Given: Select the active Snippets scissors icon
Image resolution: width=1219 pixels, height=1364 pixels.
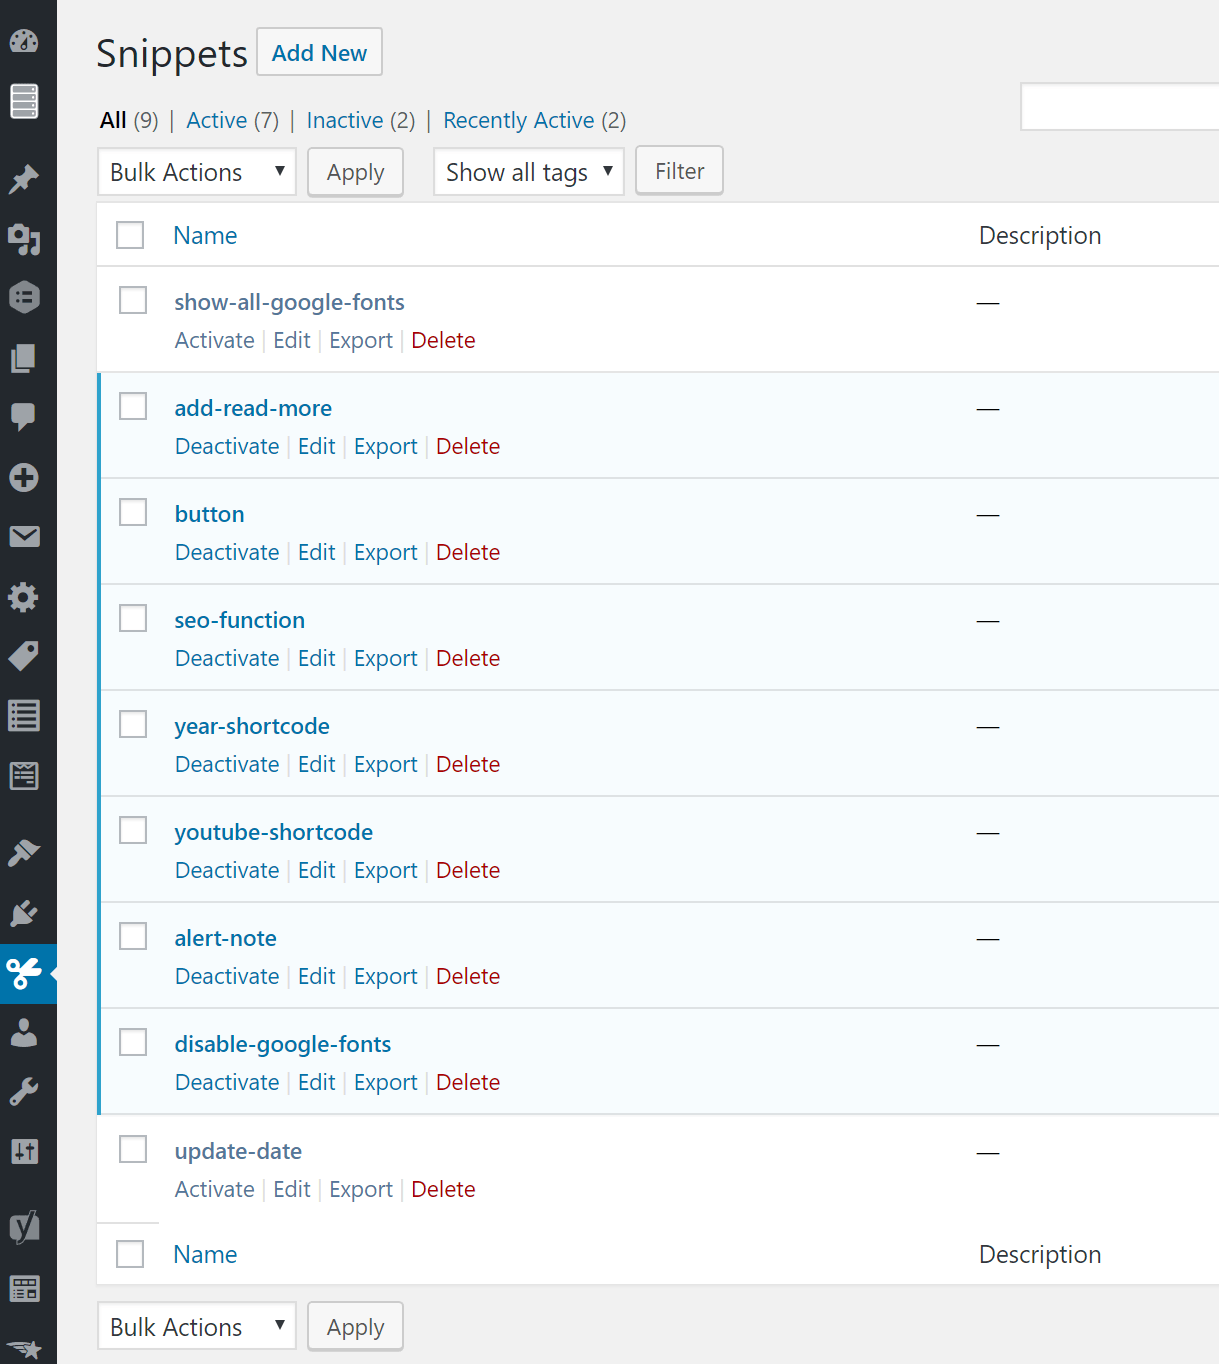Looking at the screenshot, I should click(25, 974).
